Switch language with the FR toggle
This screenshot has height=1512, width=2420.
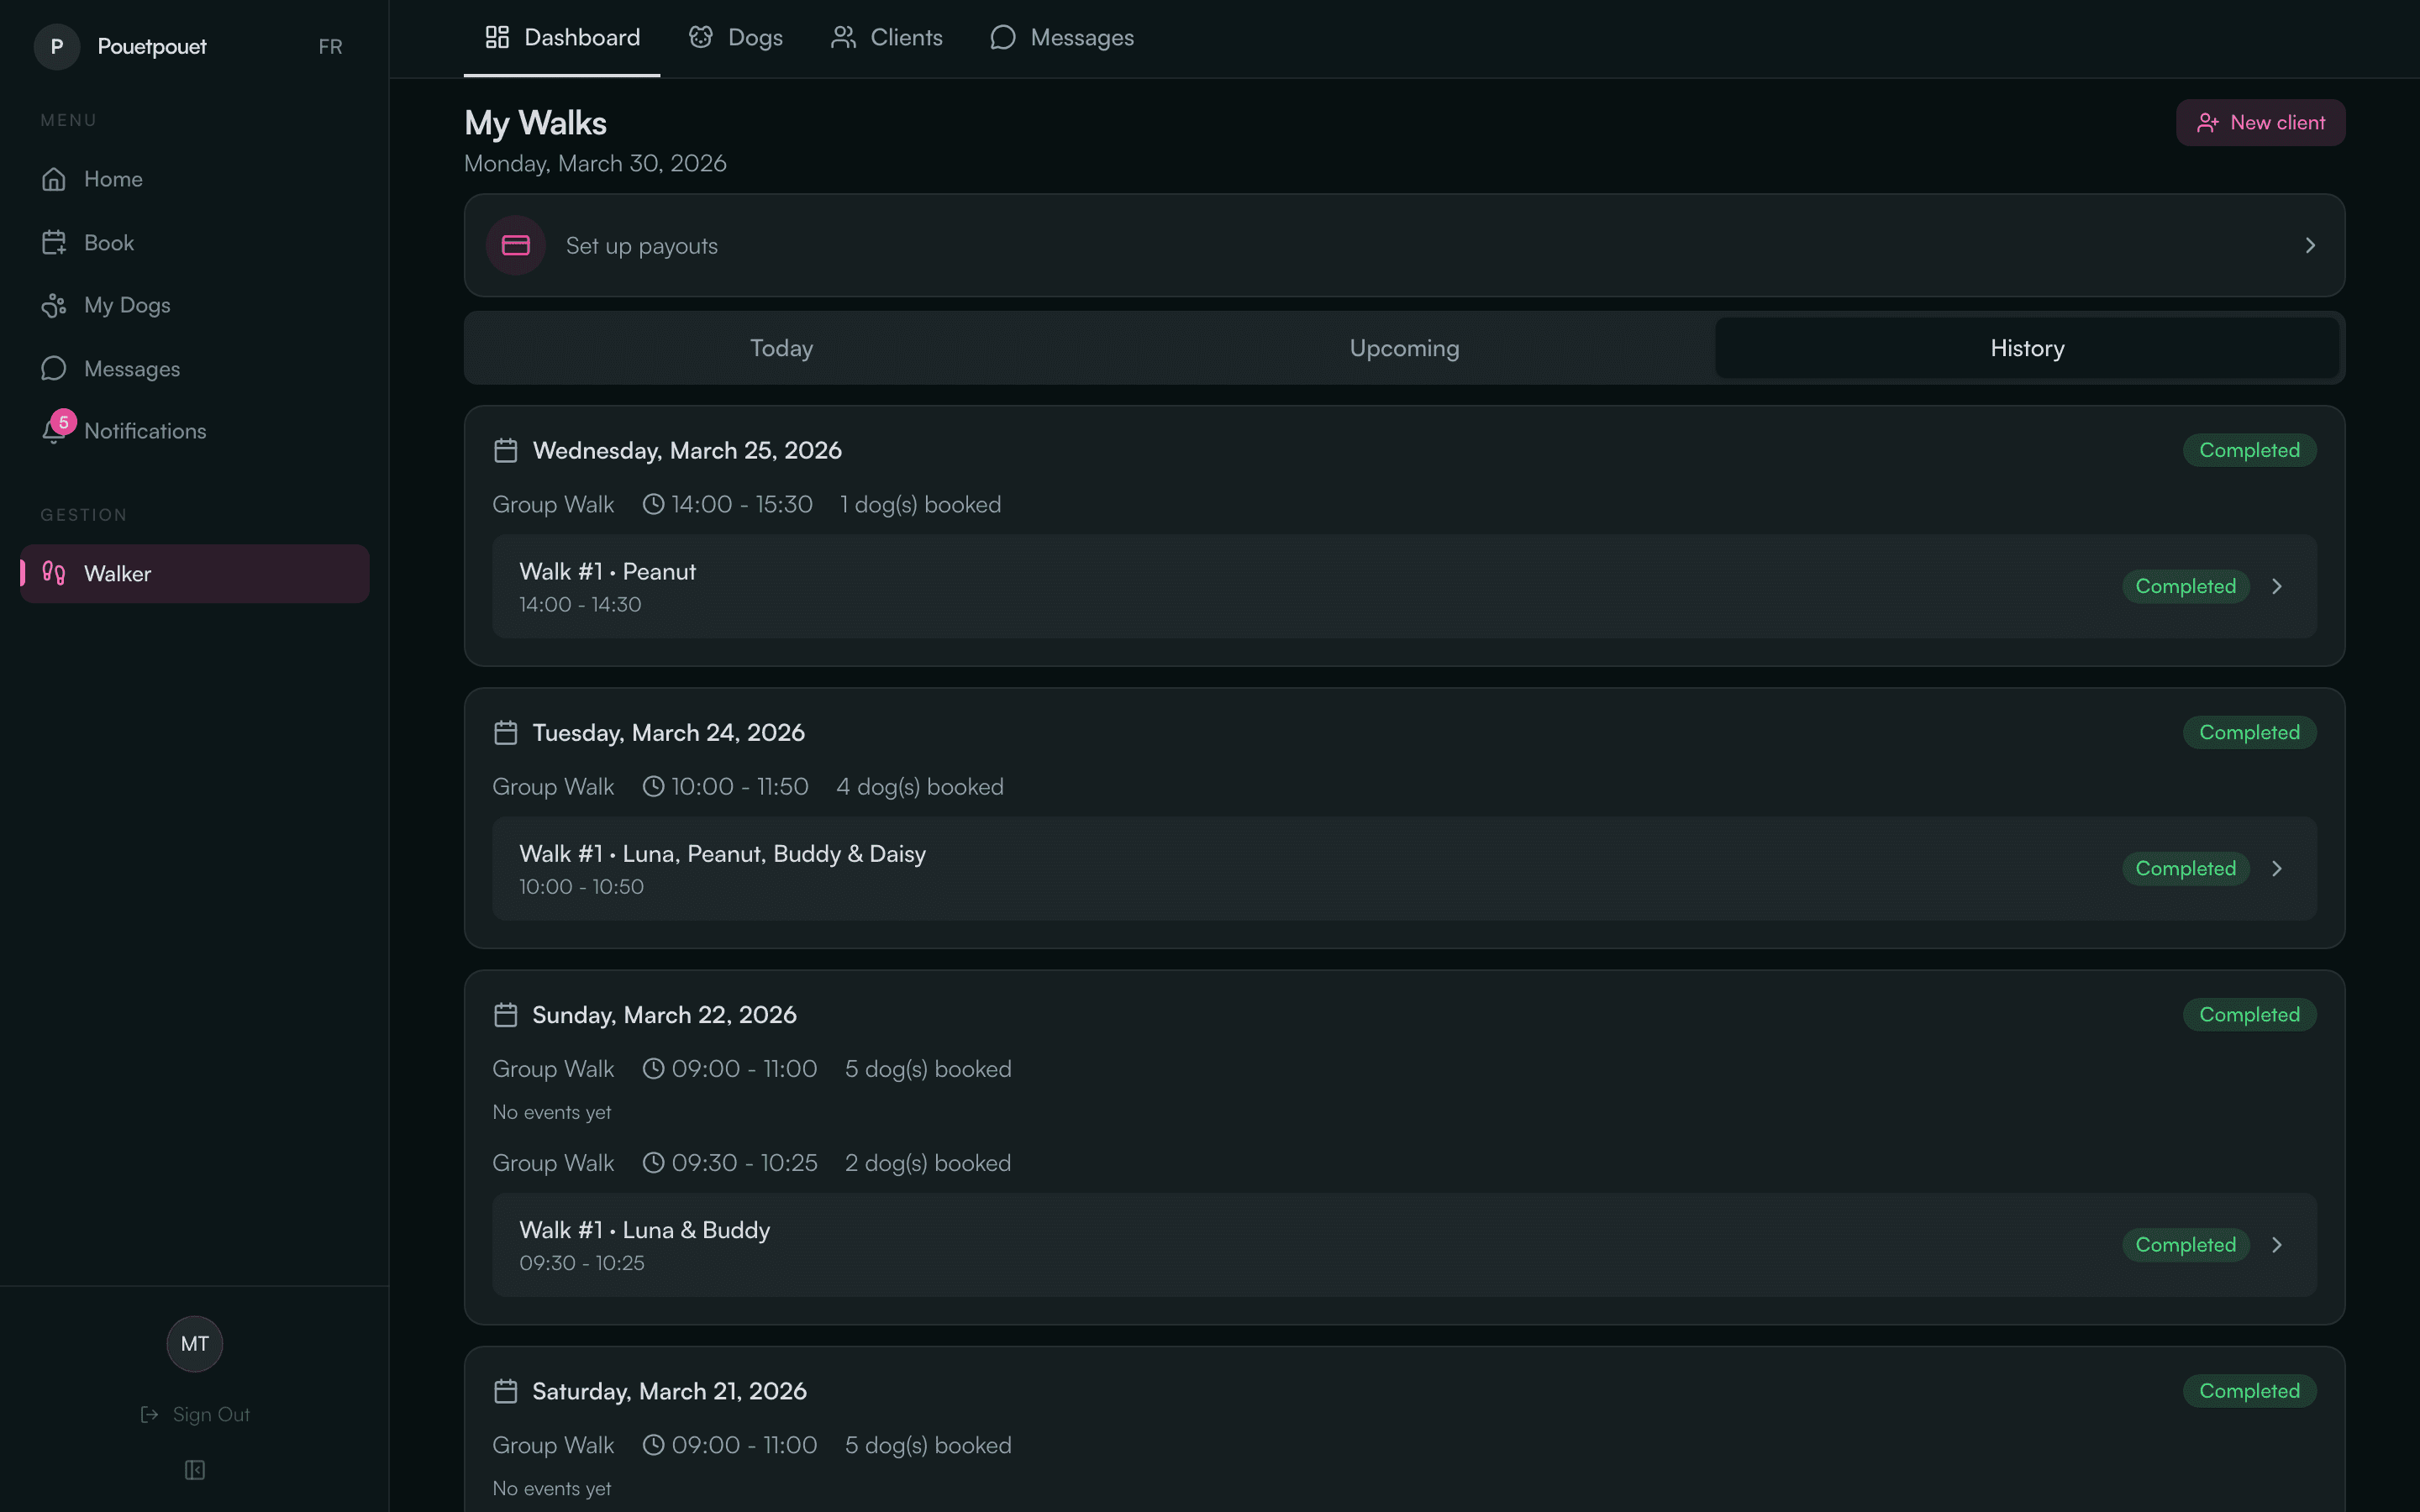tap(330, 47)
